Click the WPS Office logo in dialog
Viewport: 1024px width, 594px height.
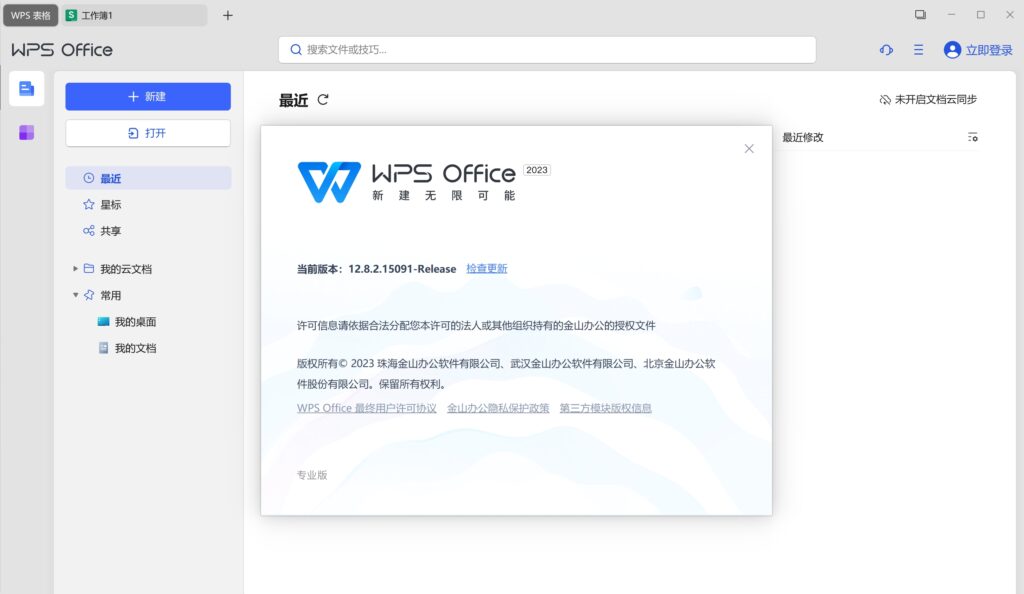(x=329, y=182)
